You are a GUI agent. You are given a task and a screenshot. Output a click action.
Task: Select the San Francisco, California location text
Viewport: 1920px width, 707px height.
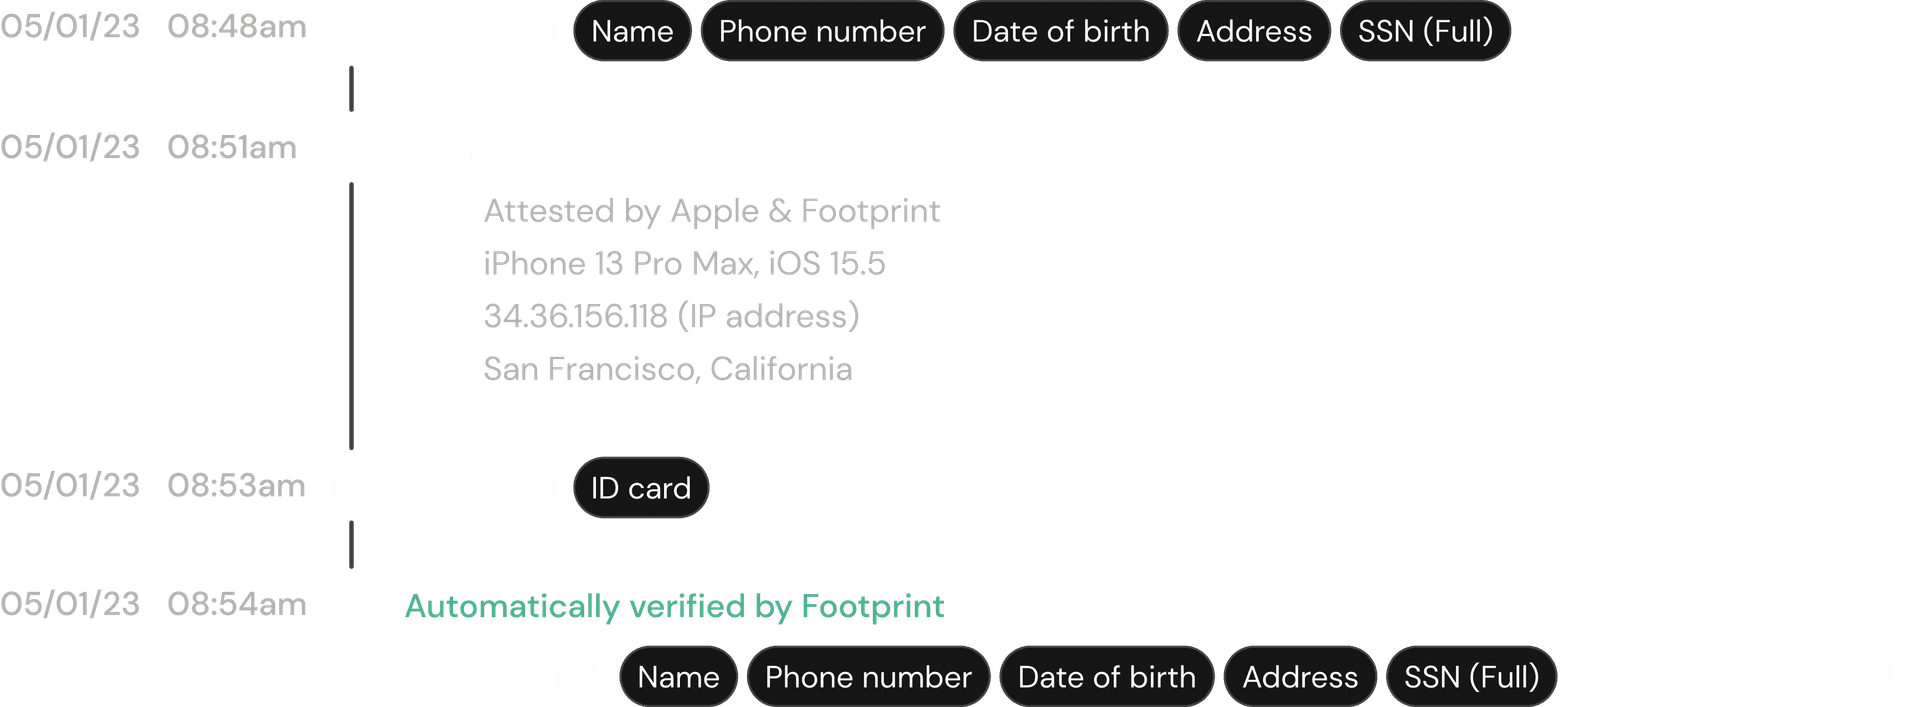click(668, 369)
